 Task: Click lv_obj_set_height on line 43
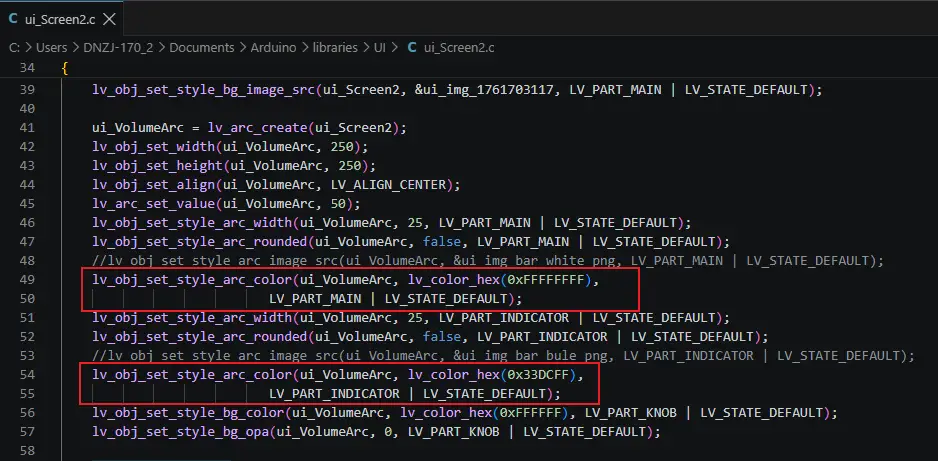click(157, 166)
